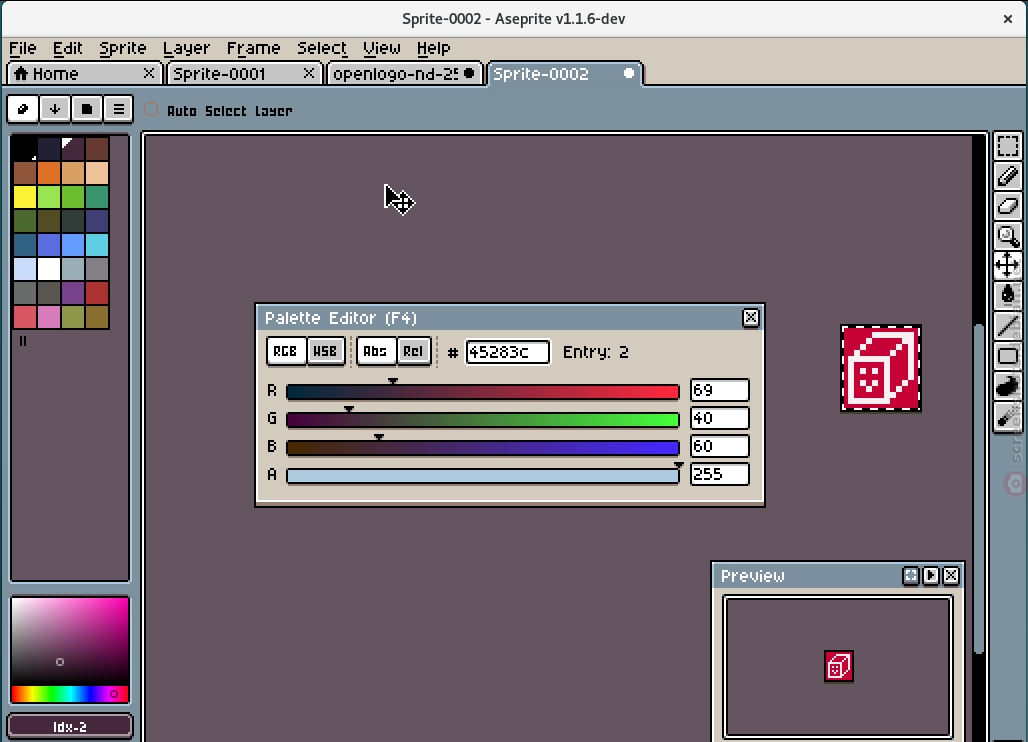Screen dimensions: 1028x742
Task: Select the yellow palette swatch
Action: (x=25, y=197)
